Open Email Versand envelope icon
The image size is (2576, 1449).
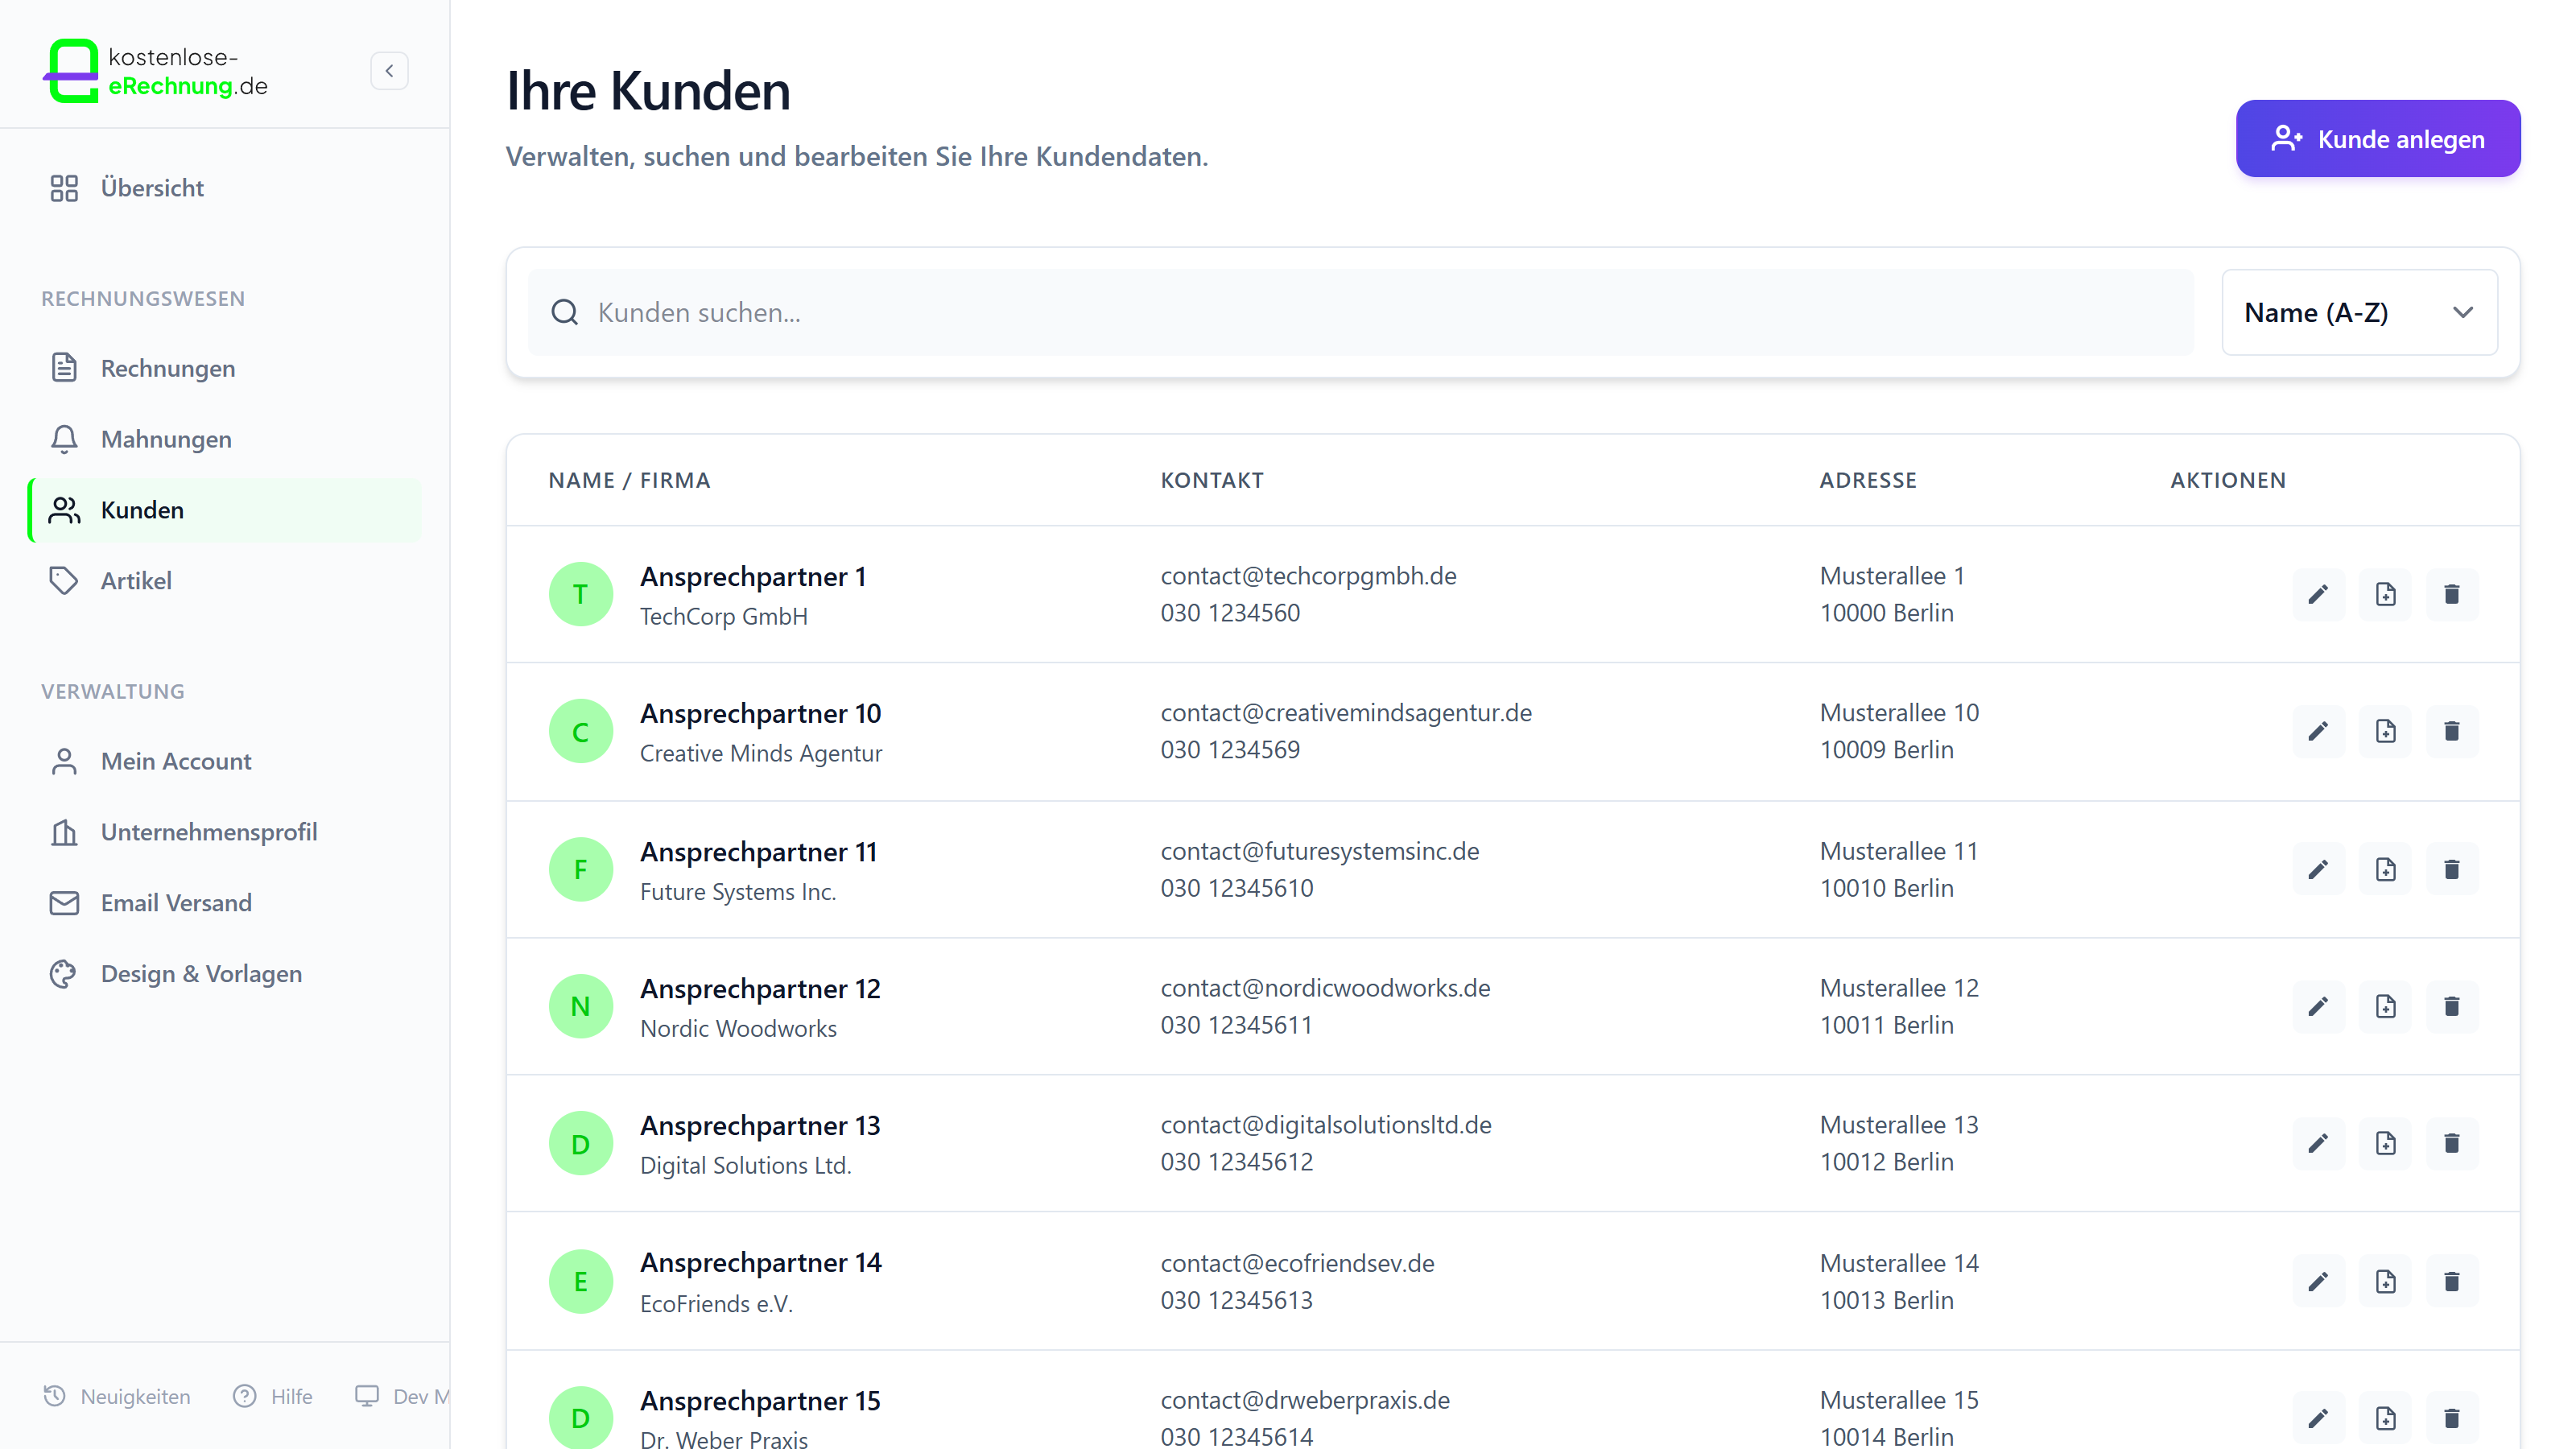pos(64,902)
